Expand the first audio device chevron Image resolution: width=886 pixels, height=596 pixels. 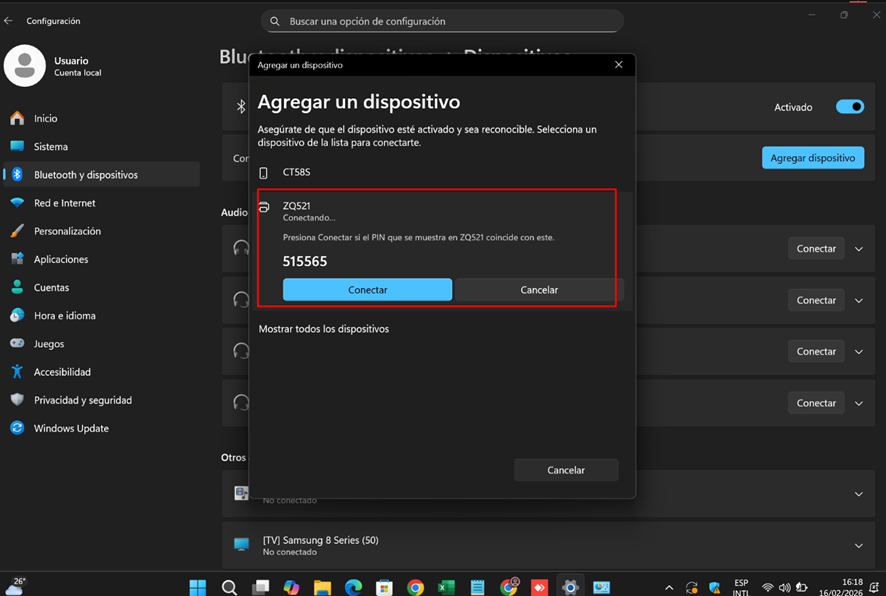click(859, 249)
